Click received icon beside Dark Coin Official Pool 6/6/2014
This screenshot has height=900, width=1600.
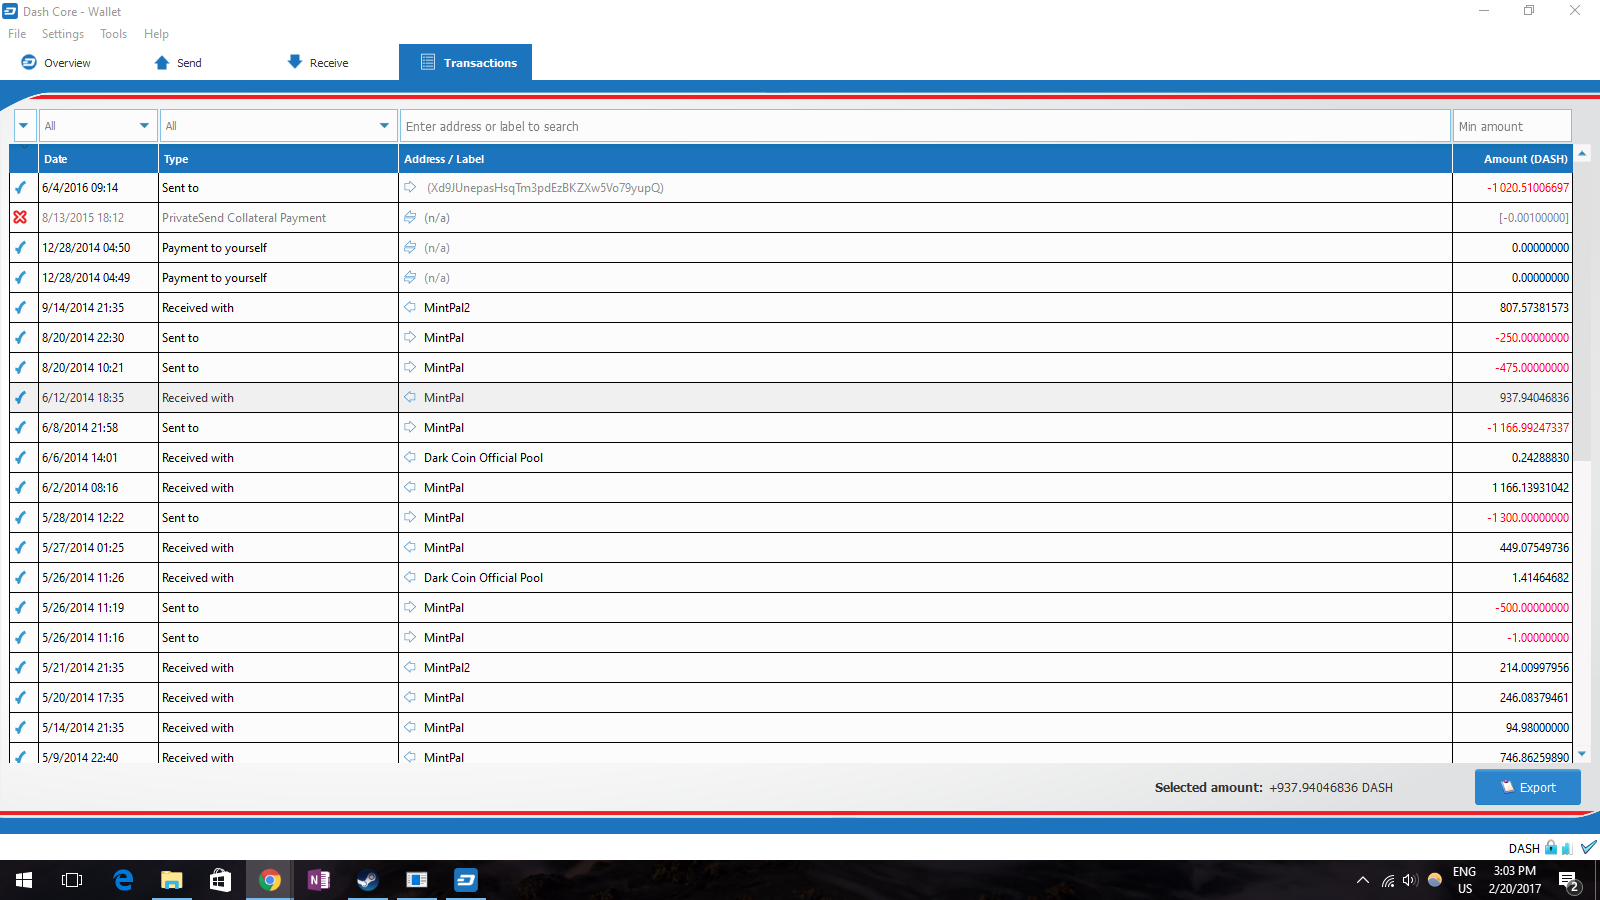410,457
